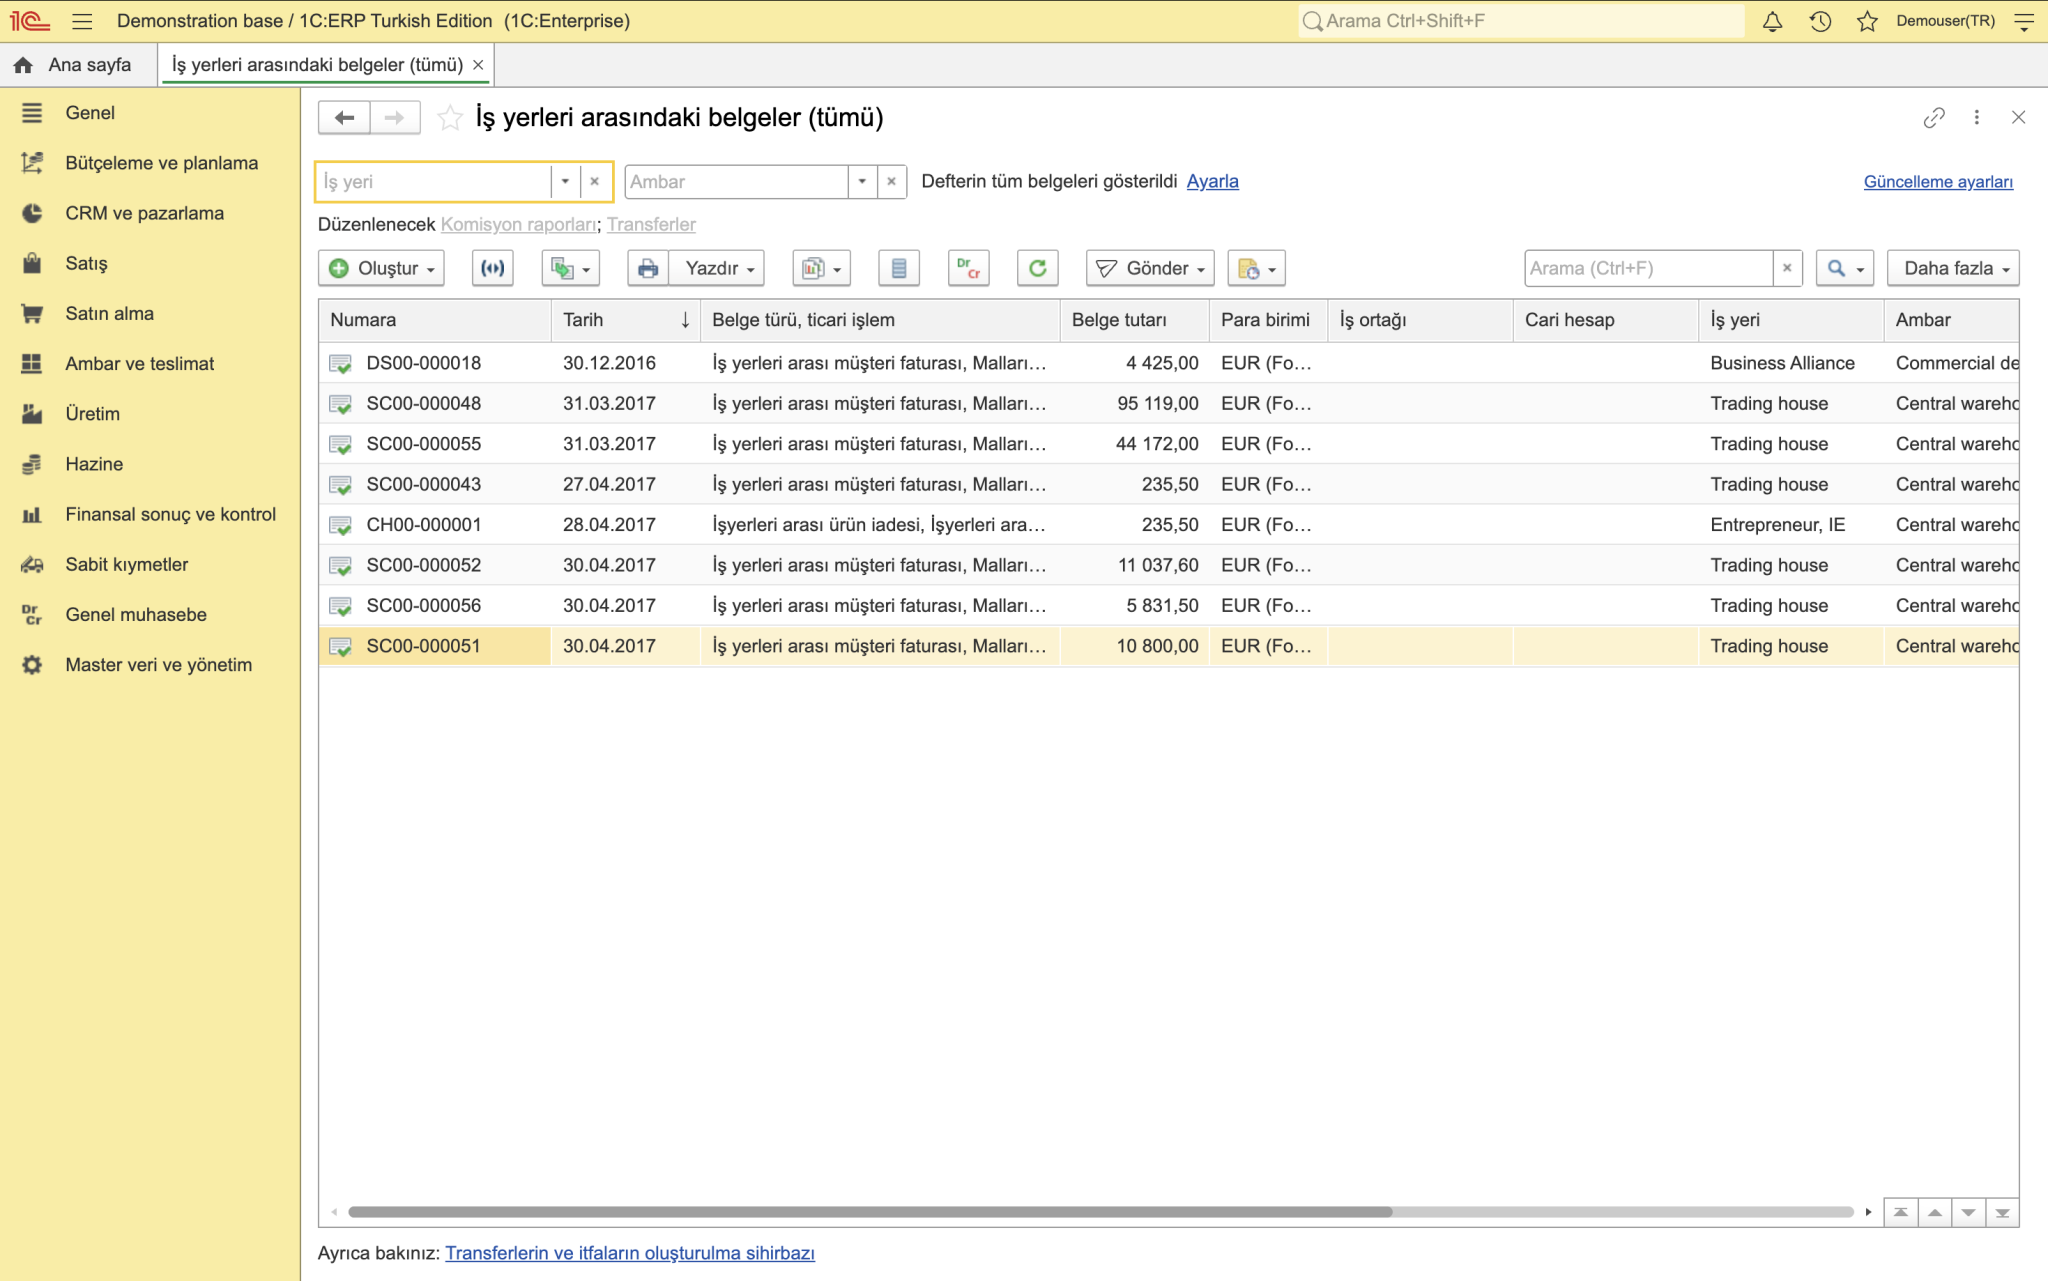2048x1281 pixels.
Task: Expand the İş yeri filter dropdown
Action: (x=565, y=182)
